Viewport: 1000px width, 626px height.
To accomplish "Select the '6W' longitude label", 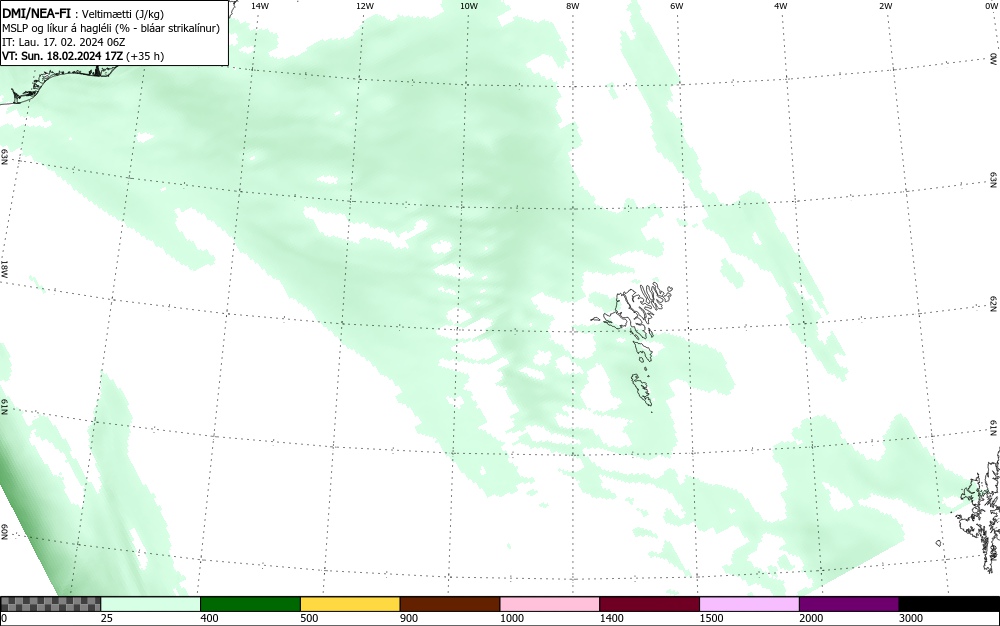I will coord(677,6).
